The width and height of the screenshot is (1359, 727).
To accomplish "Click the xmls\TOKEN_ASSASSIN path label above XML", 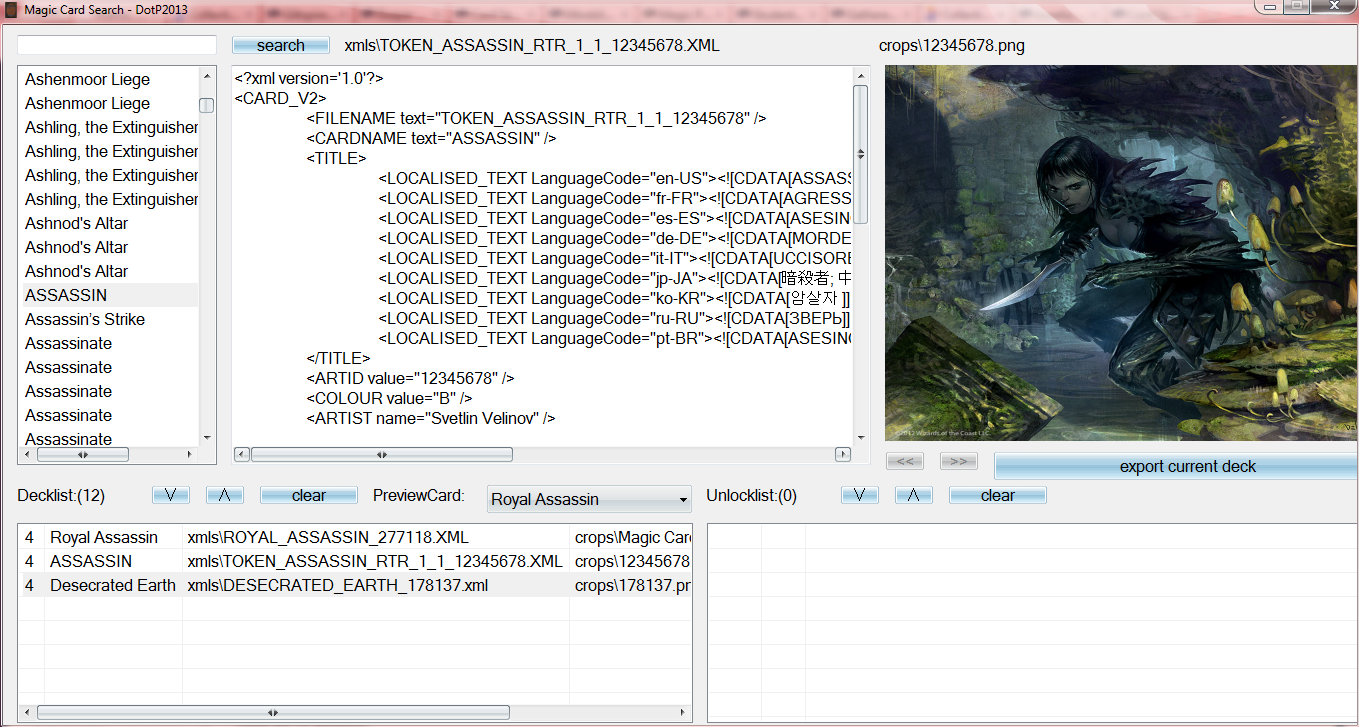I will pos(532,45).
